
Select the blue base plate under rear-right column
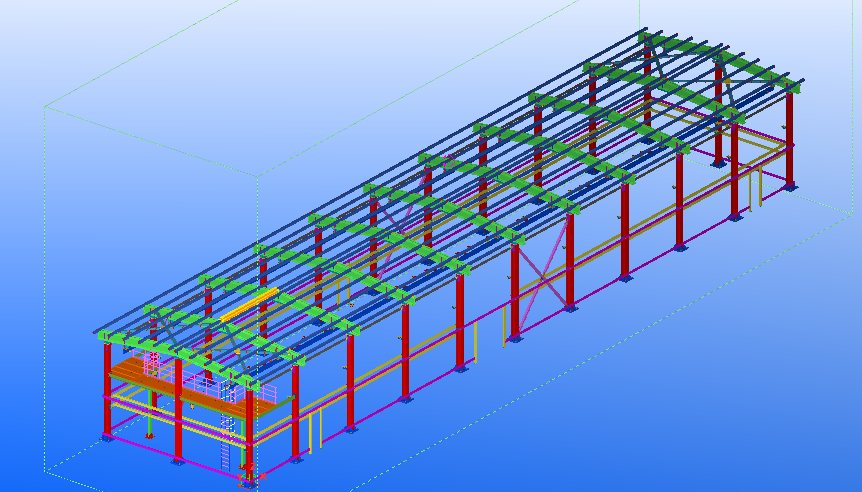pyautogui.click(x=788, y=186)
